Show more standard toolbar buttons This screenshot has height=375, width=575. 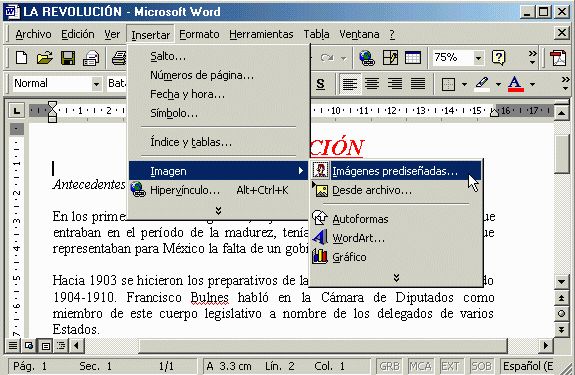click(x=532, y=58)
